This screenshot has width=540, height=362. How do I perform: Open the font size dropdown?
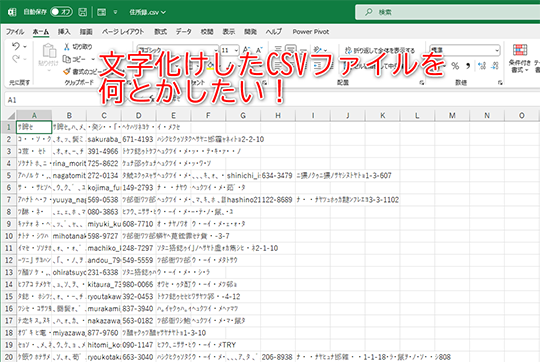click(x=236, y=51)
